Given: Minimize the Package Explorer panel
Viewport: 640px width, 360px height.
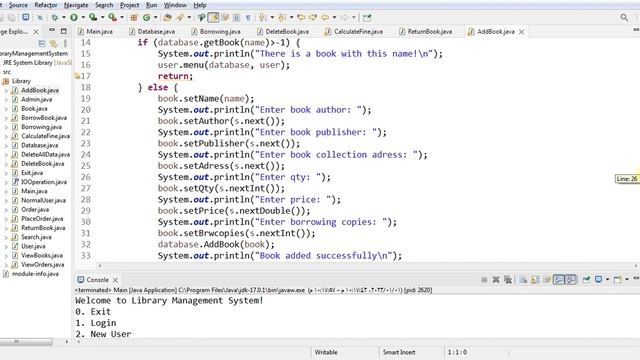Looking at the screenshot, I should pyautogui.click(x=52, y=31).
